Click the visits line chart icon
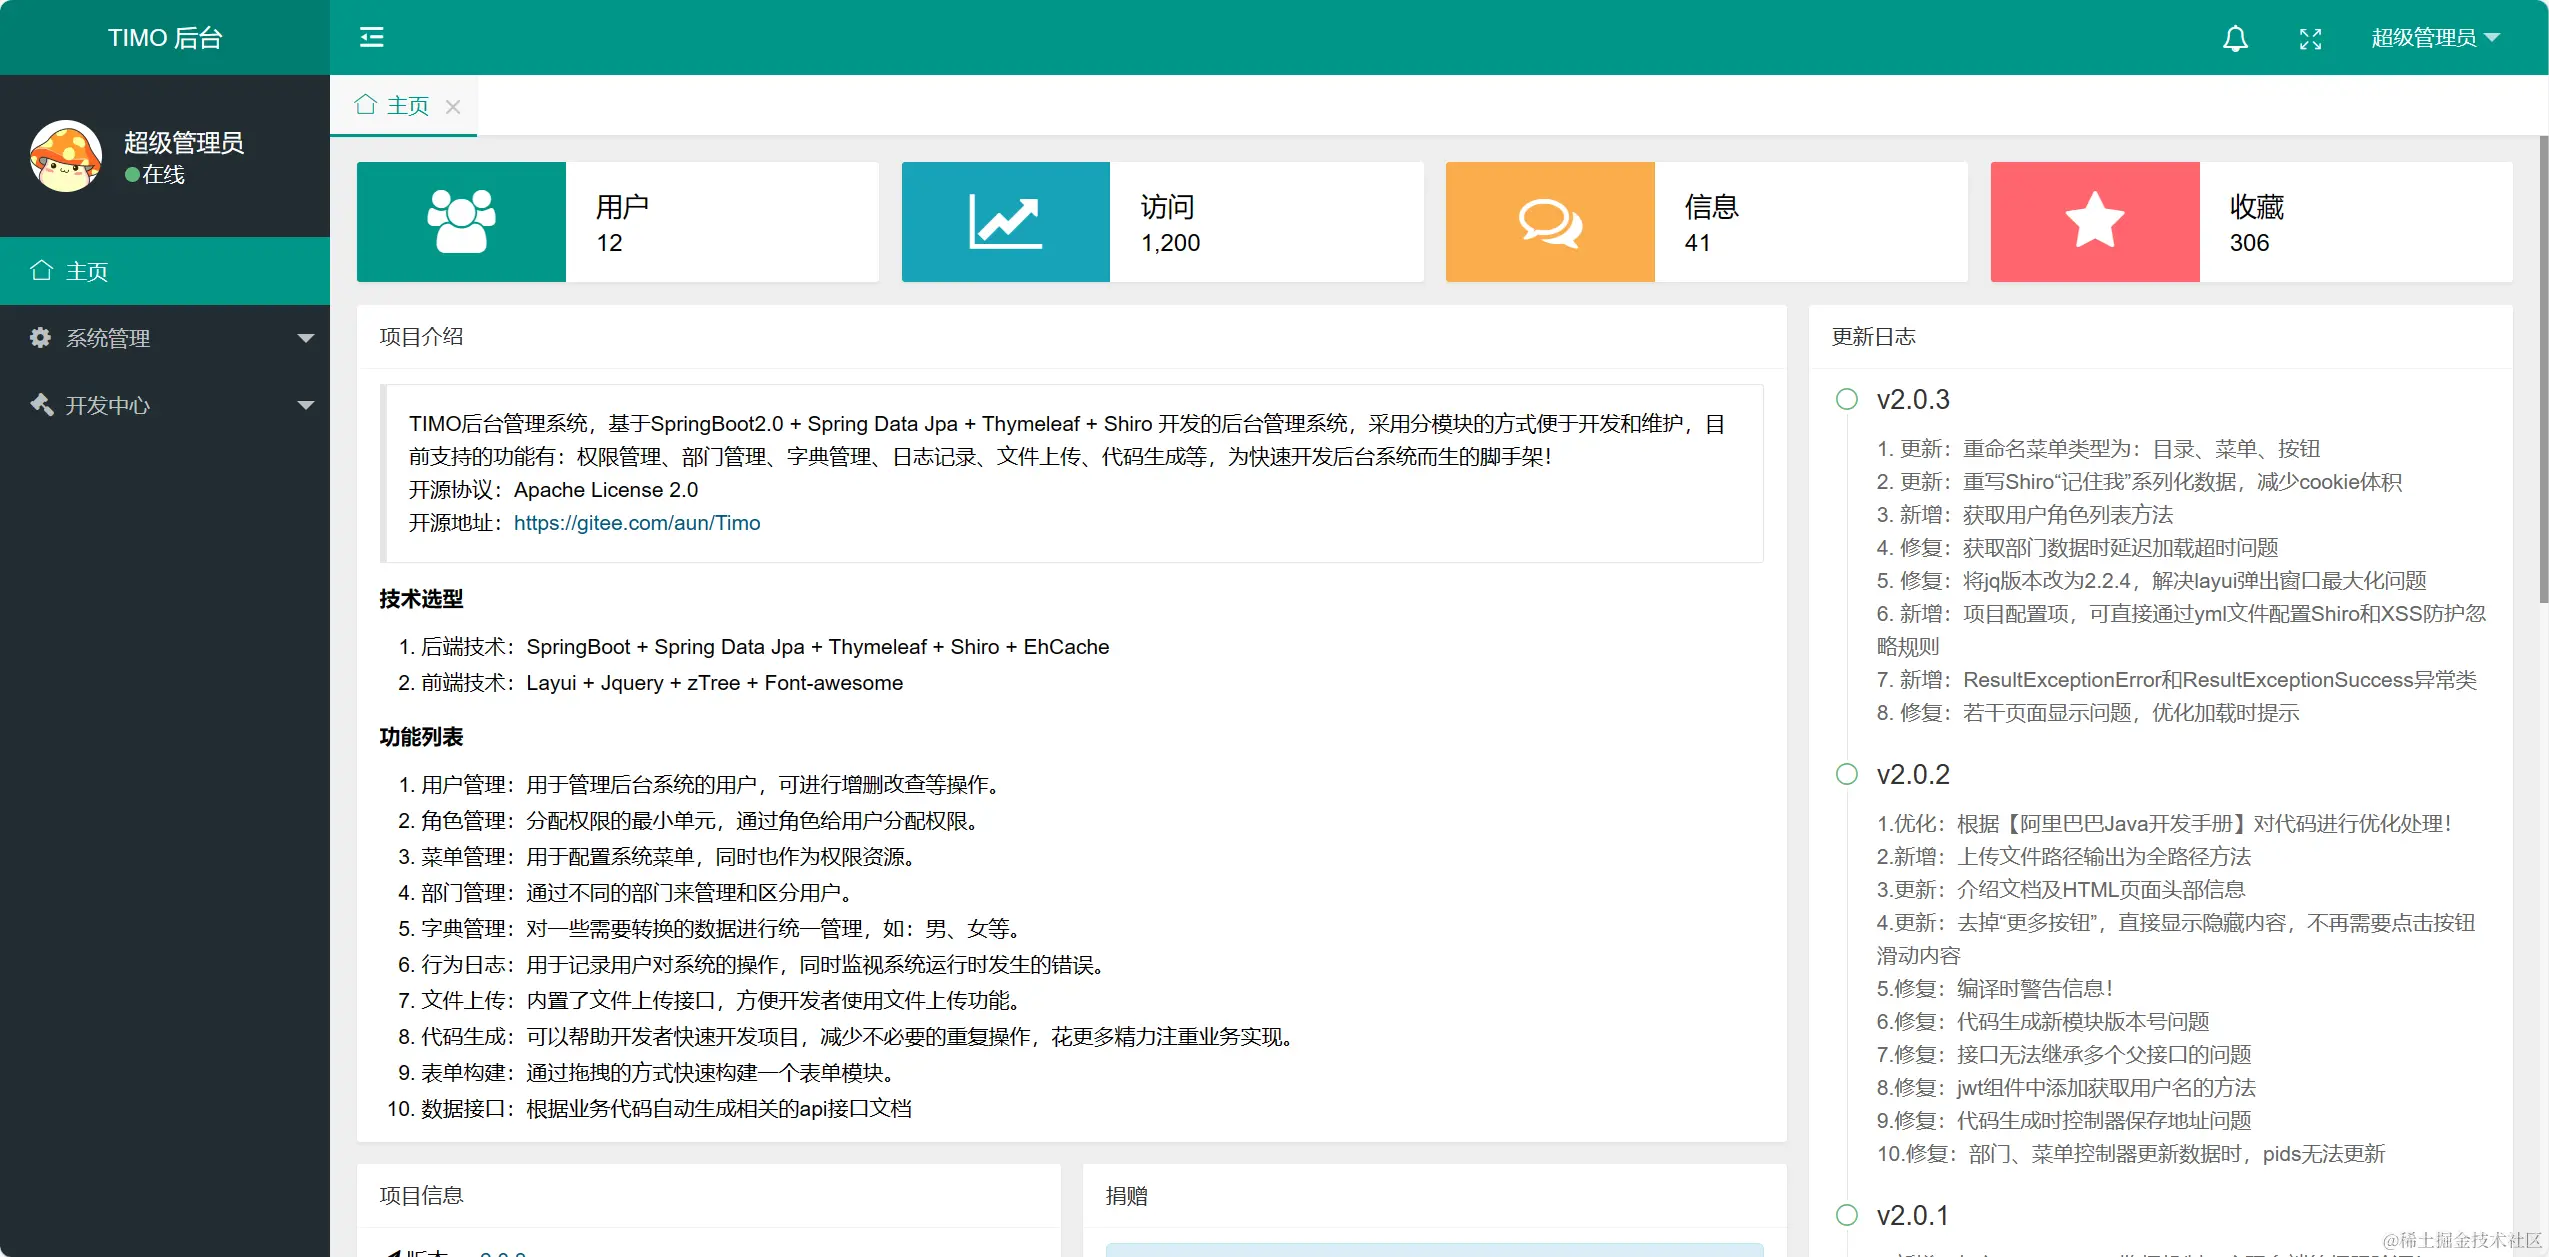 coord(1005,222)
